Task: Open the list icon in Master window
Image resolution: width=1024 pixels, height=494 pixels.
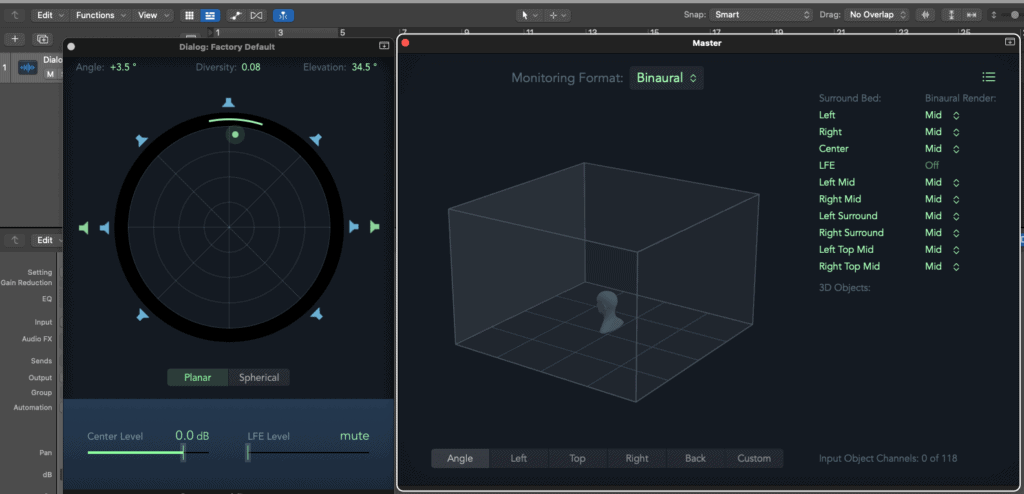Action: [988, 77]
